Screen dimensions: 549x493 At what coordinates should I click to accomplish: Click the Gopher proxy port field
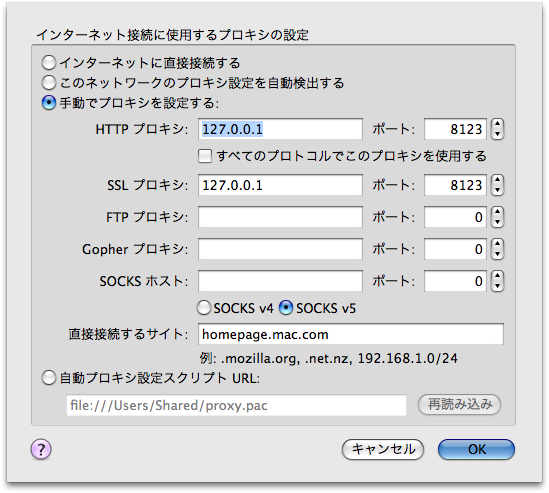(455, 249)
